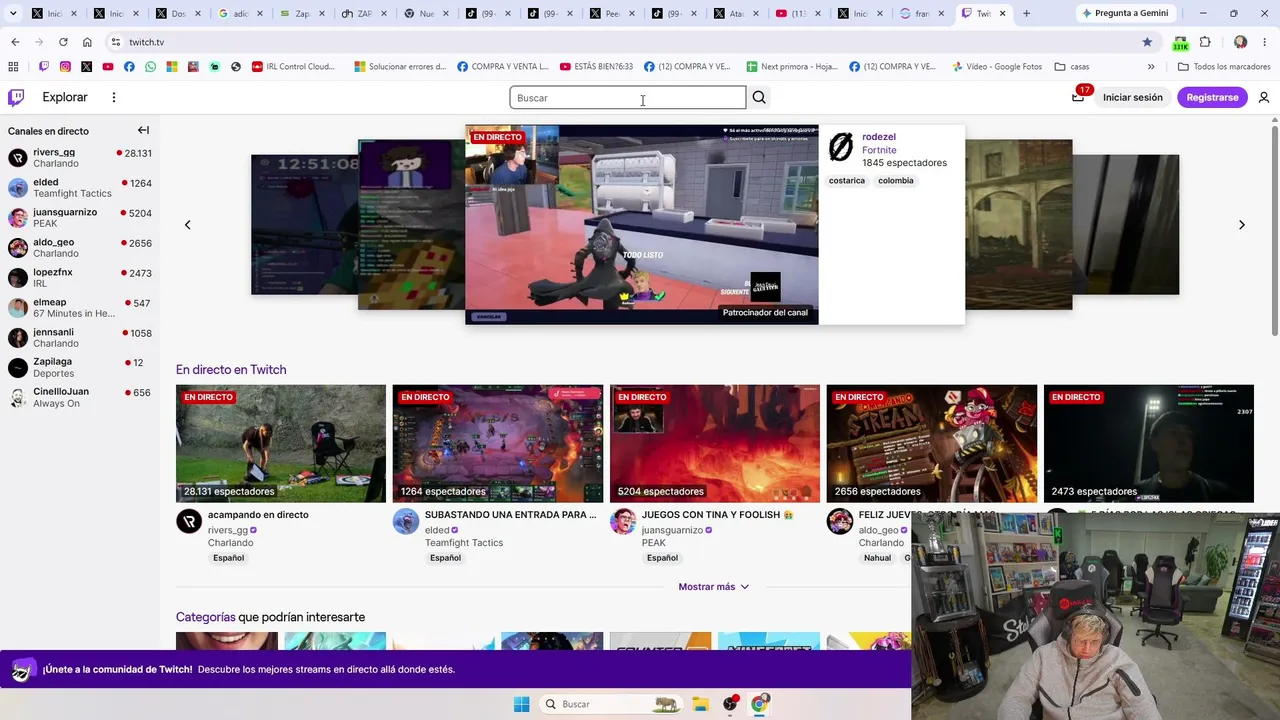Click the Twitch logo home icon
The height and width of the screenshot is (720, 1280).
pyautogui.click(x=16, y=97)
